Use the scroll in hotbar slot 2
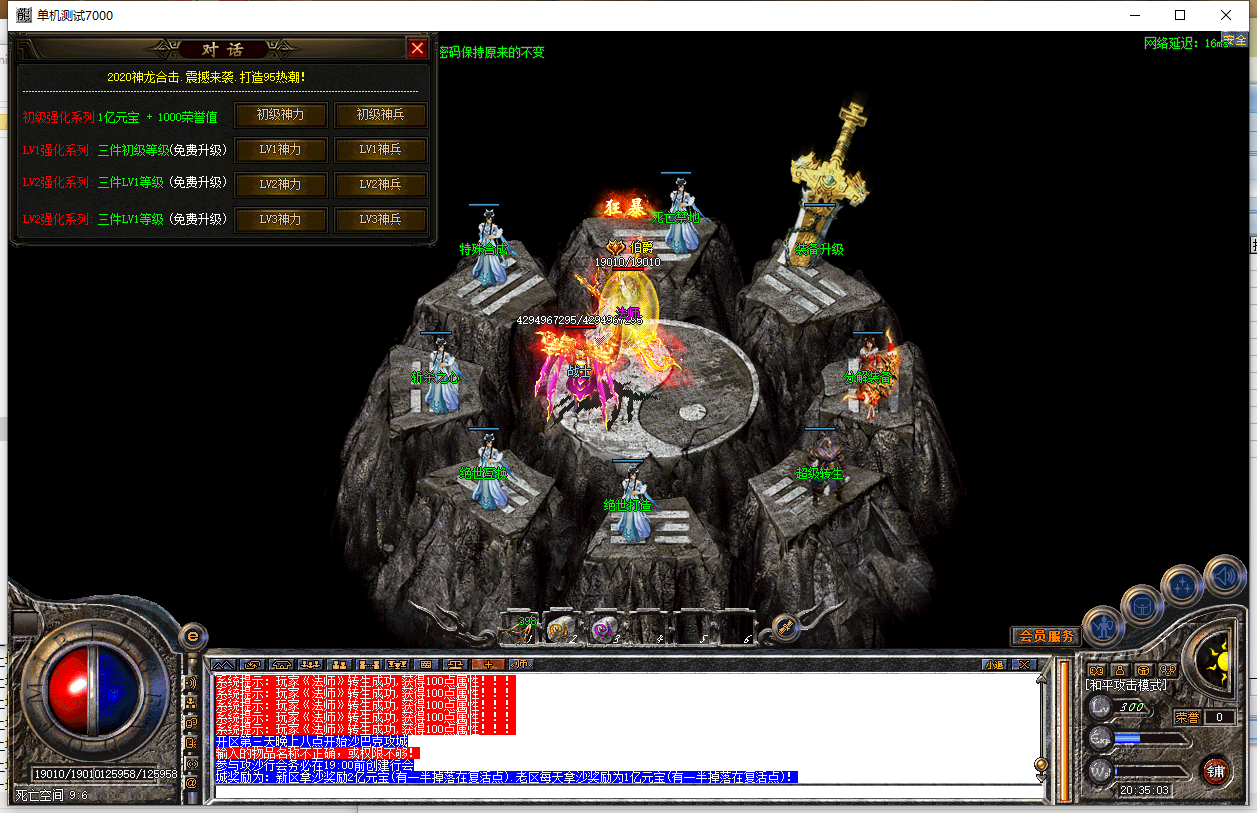The width and height of the screenshot is (1257, 813). [561, 629]
